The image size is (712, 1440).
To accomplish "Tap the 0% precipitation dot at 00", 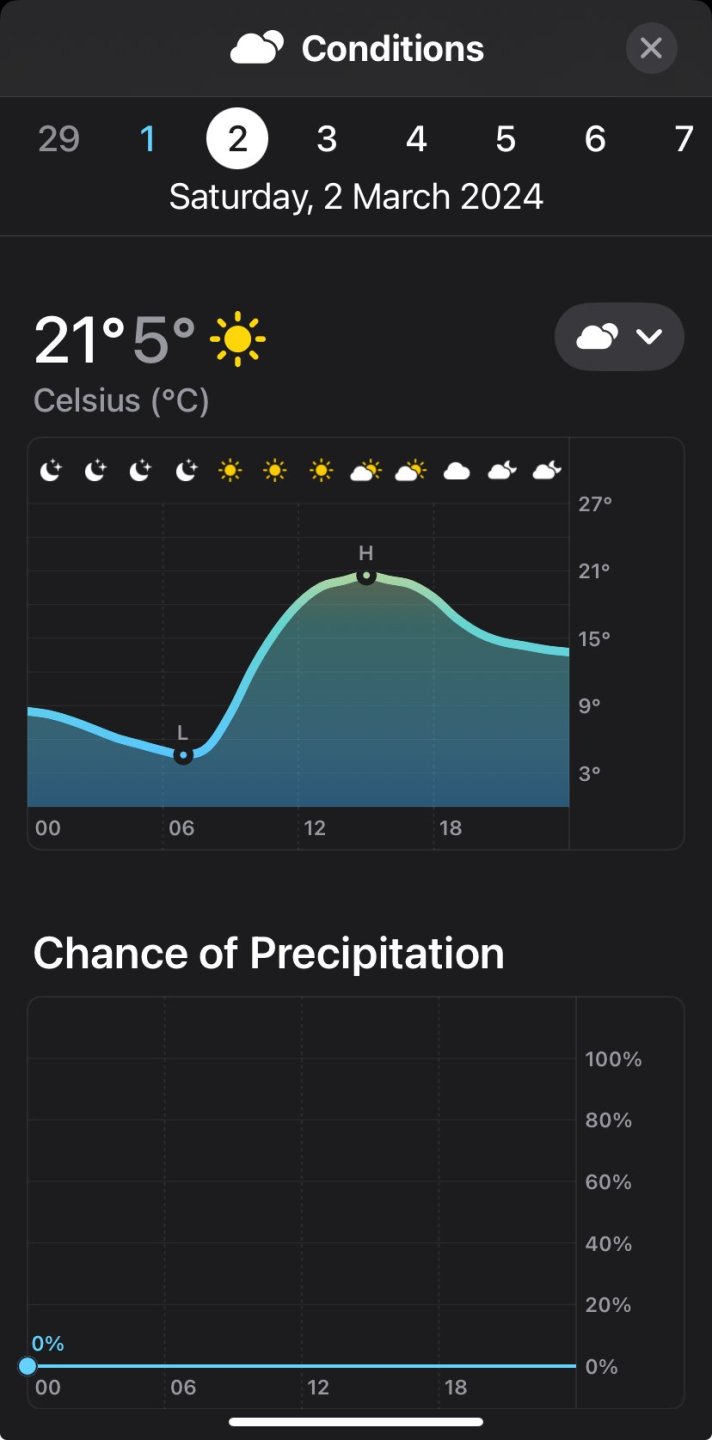I will [x=28, y=1366].
